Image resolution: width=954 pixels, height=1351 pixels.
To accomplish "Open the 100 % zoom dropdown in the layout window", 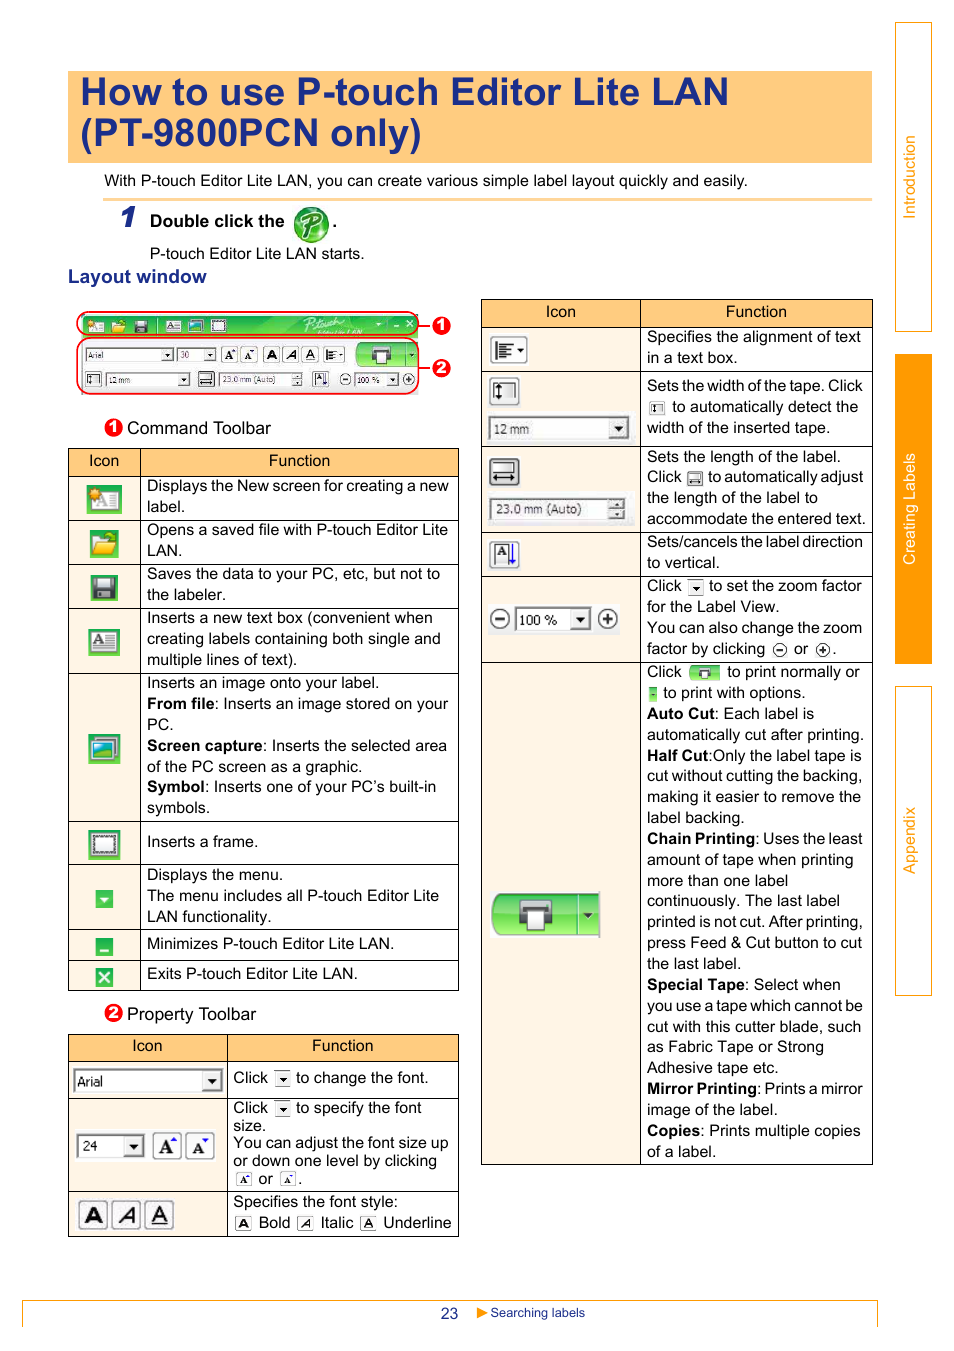I will 393,380.
